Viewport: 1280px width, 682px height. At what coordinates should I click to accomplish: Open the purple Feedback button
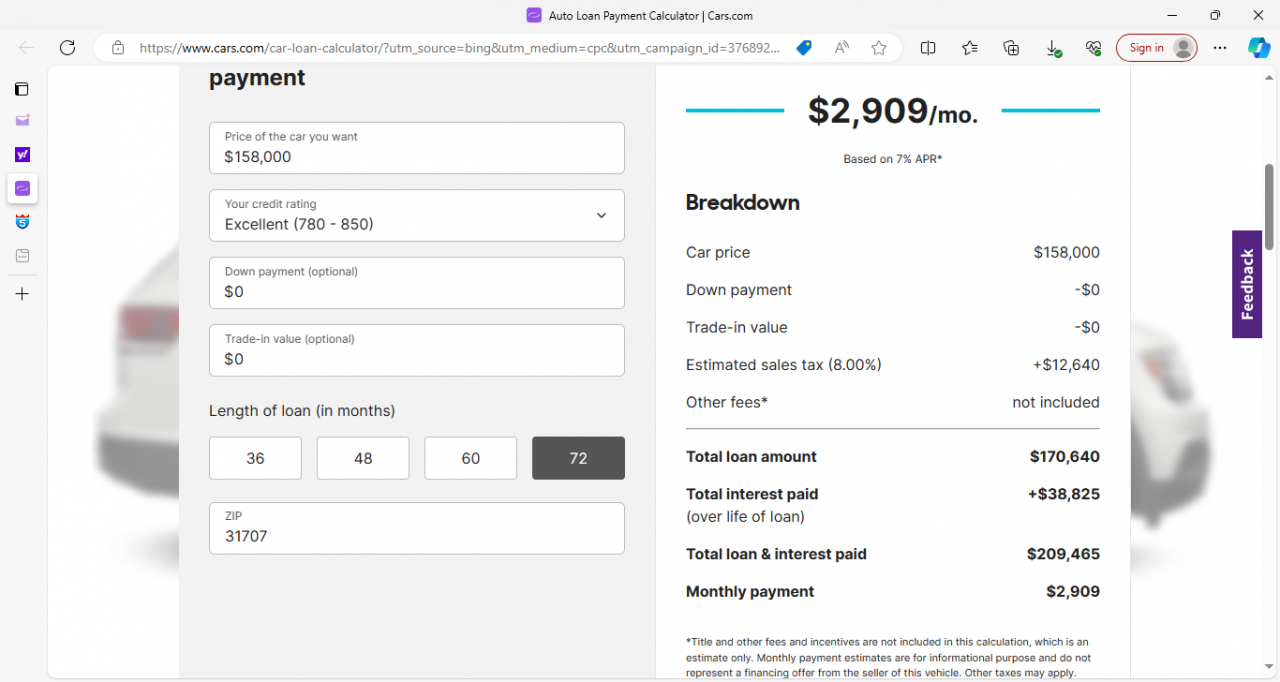(1246, 284)
